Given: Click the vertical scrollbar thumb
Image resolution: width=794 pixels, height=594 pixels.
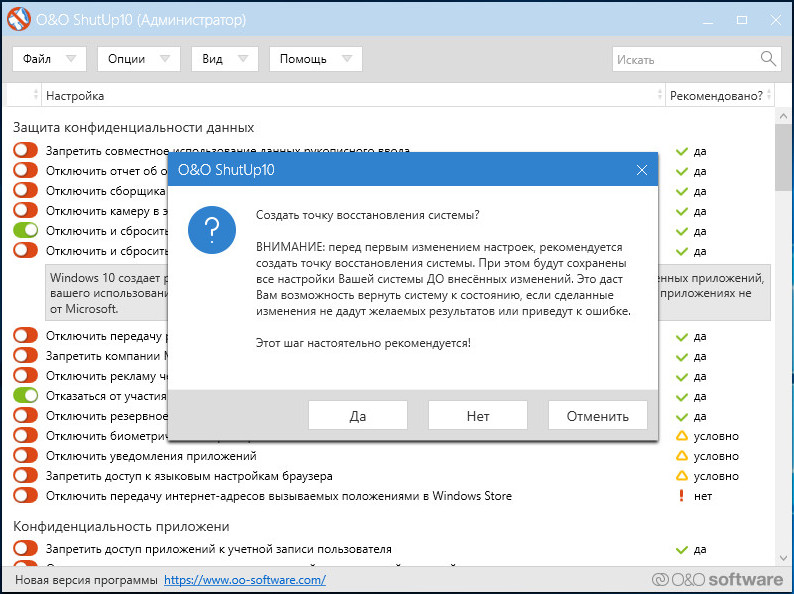Looking at the screenshot, I should click(784, 157).
